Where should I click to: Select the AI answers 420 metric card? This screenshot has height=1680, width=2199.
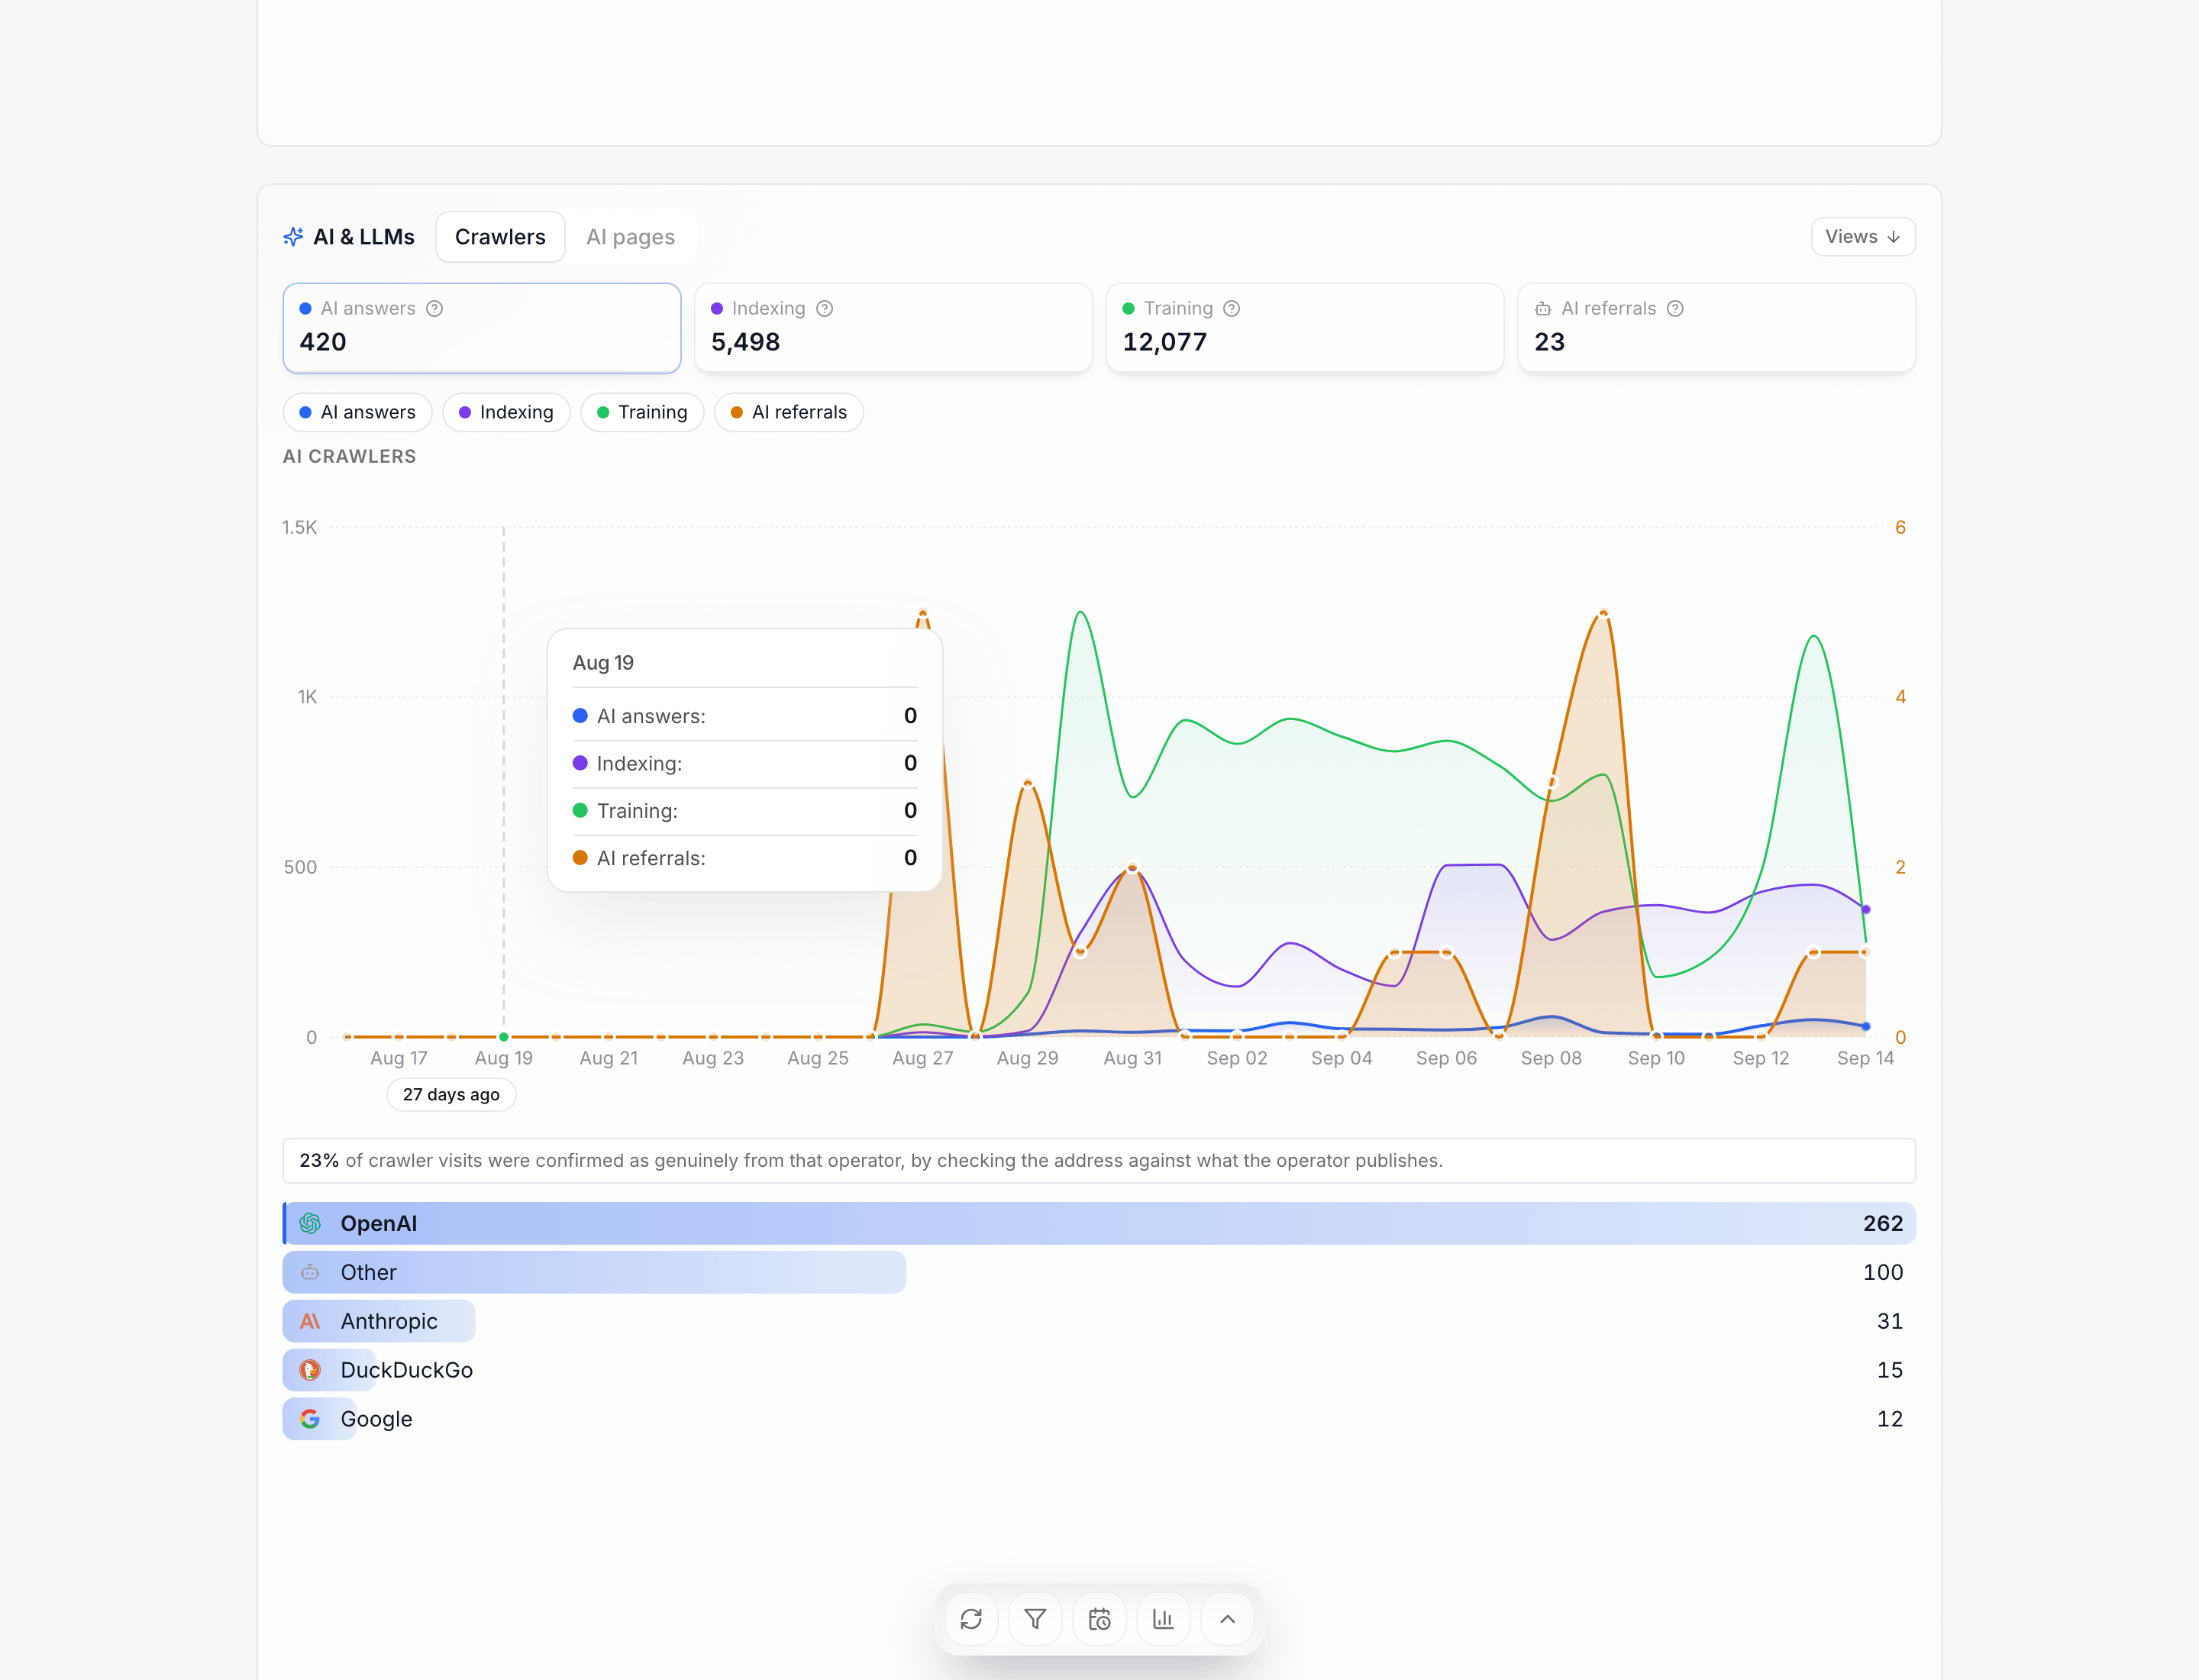click(x=482, y=328)
